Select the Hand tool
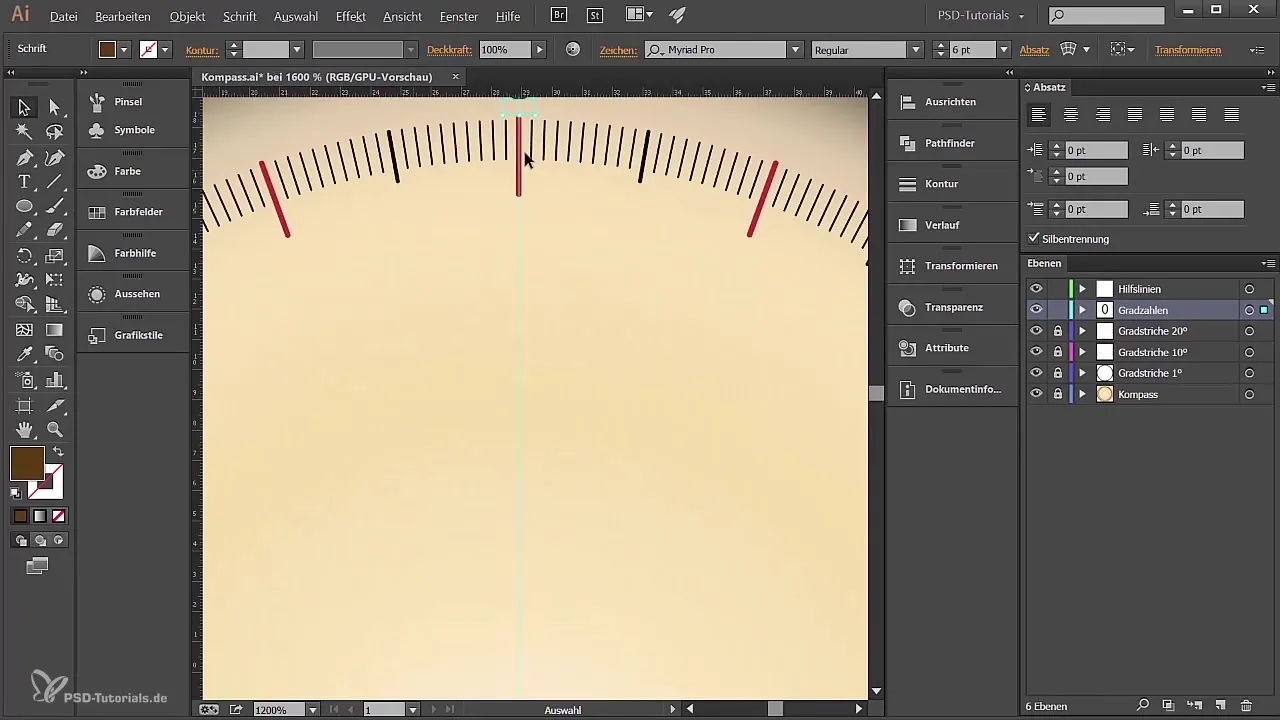Image resolution: width=1280 pixels, height=720 pixels. 24,430
